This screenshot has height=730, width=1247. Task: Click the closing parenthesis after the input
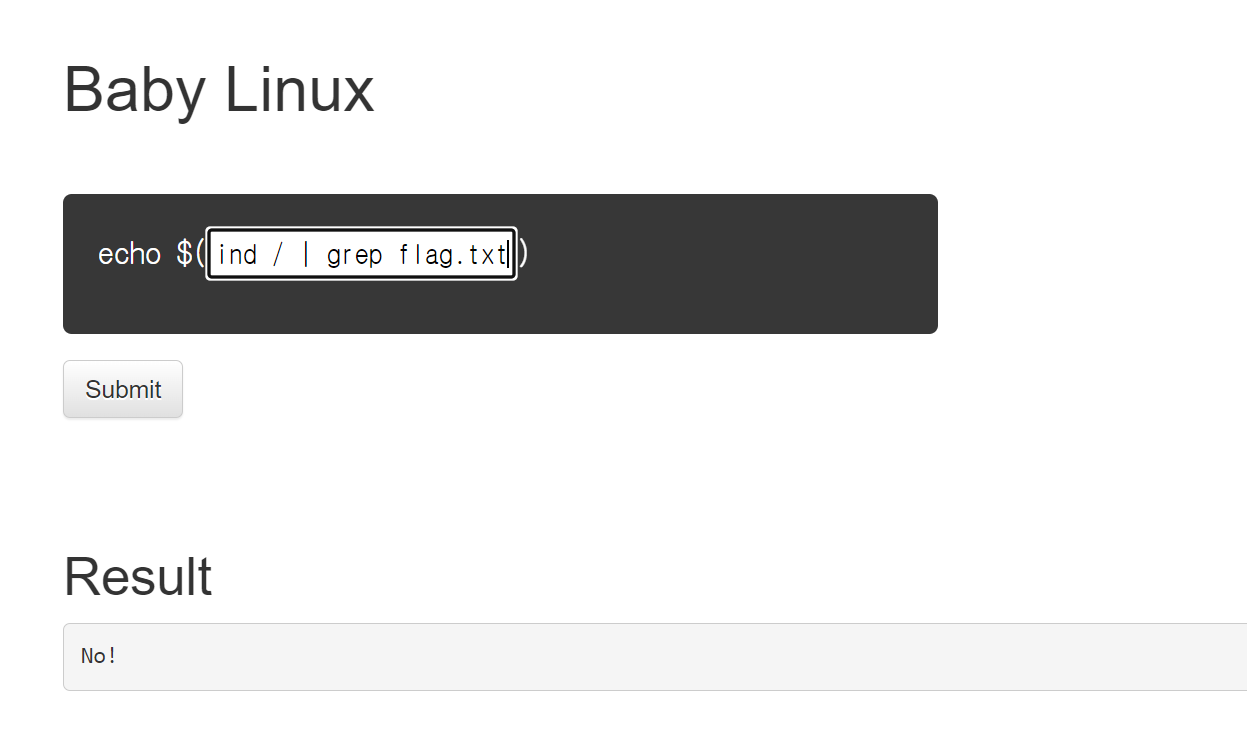[x=523, y=254]
